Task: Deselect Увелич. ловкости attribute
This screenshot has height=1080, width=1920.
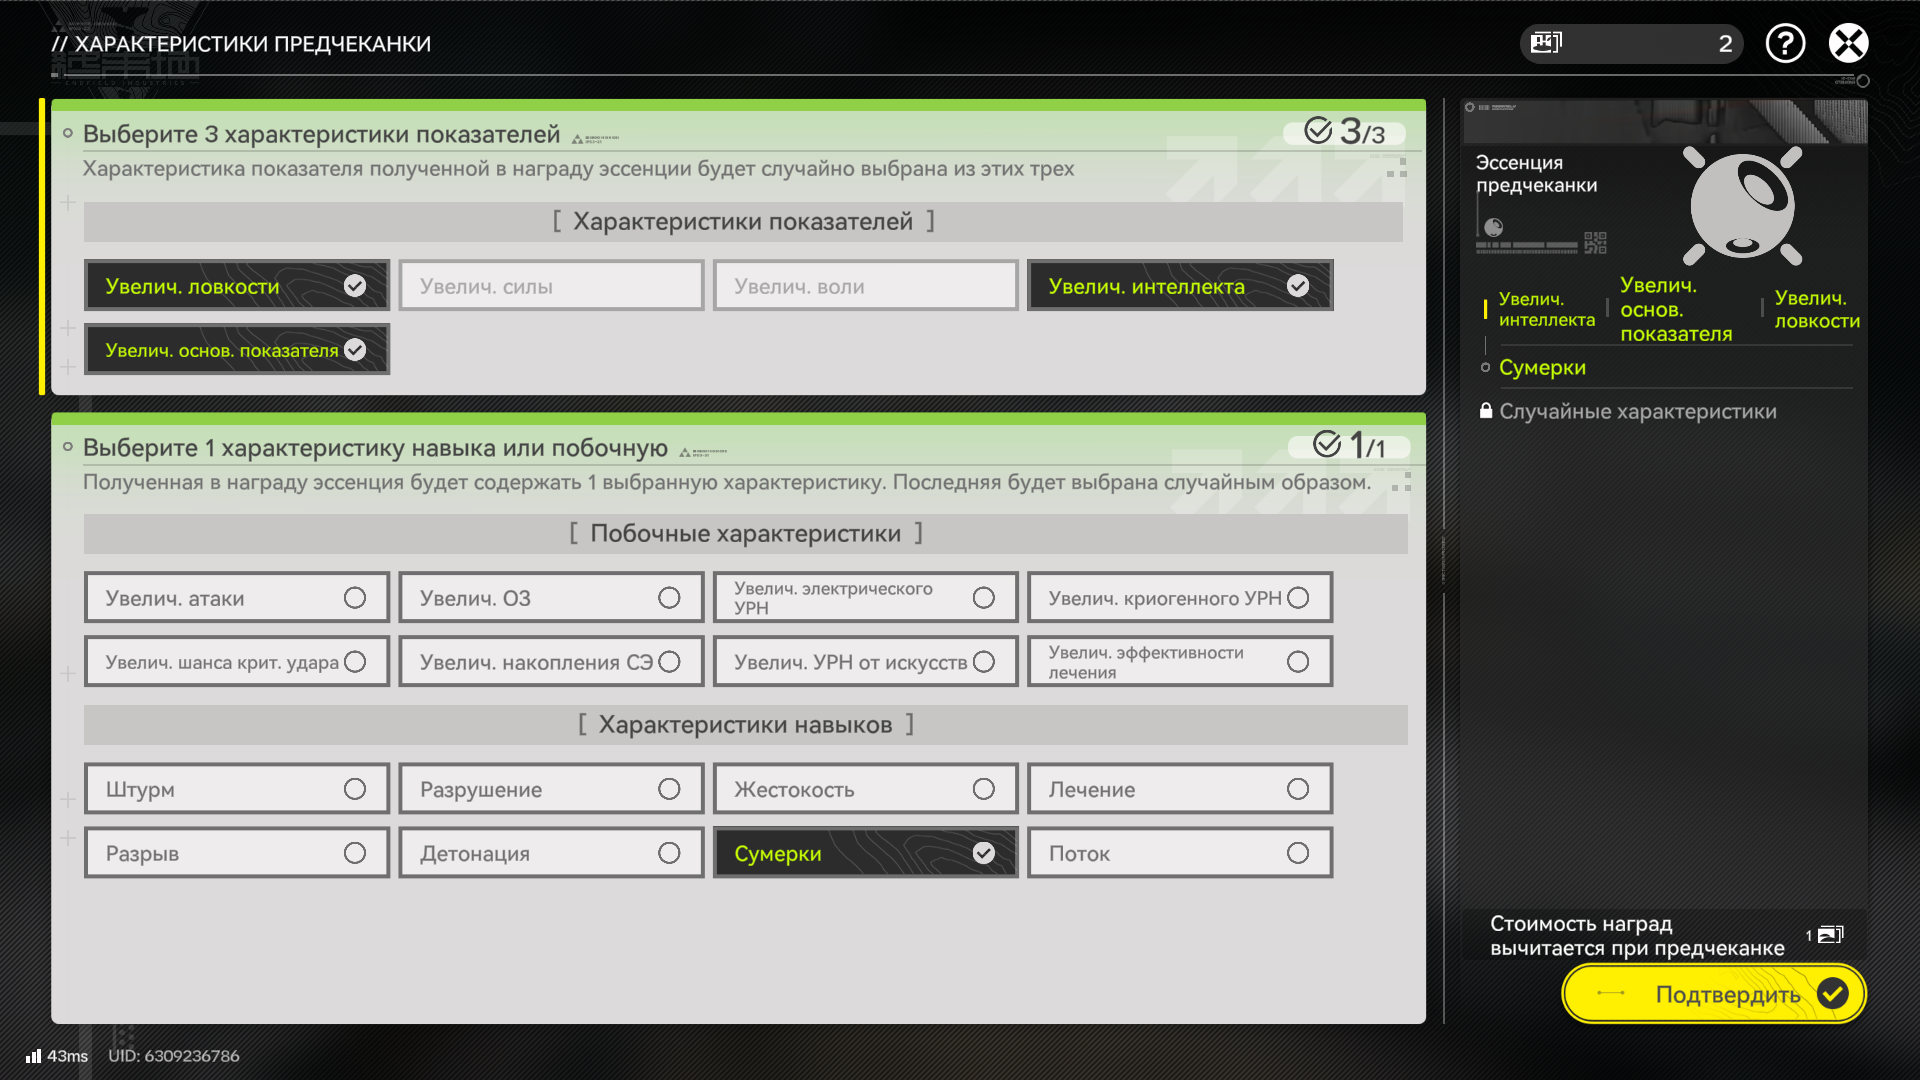Action: point(237,286)
